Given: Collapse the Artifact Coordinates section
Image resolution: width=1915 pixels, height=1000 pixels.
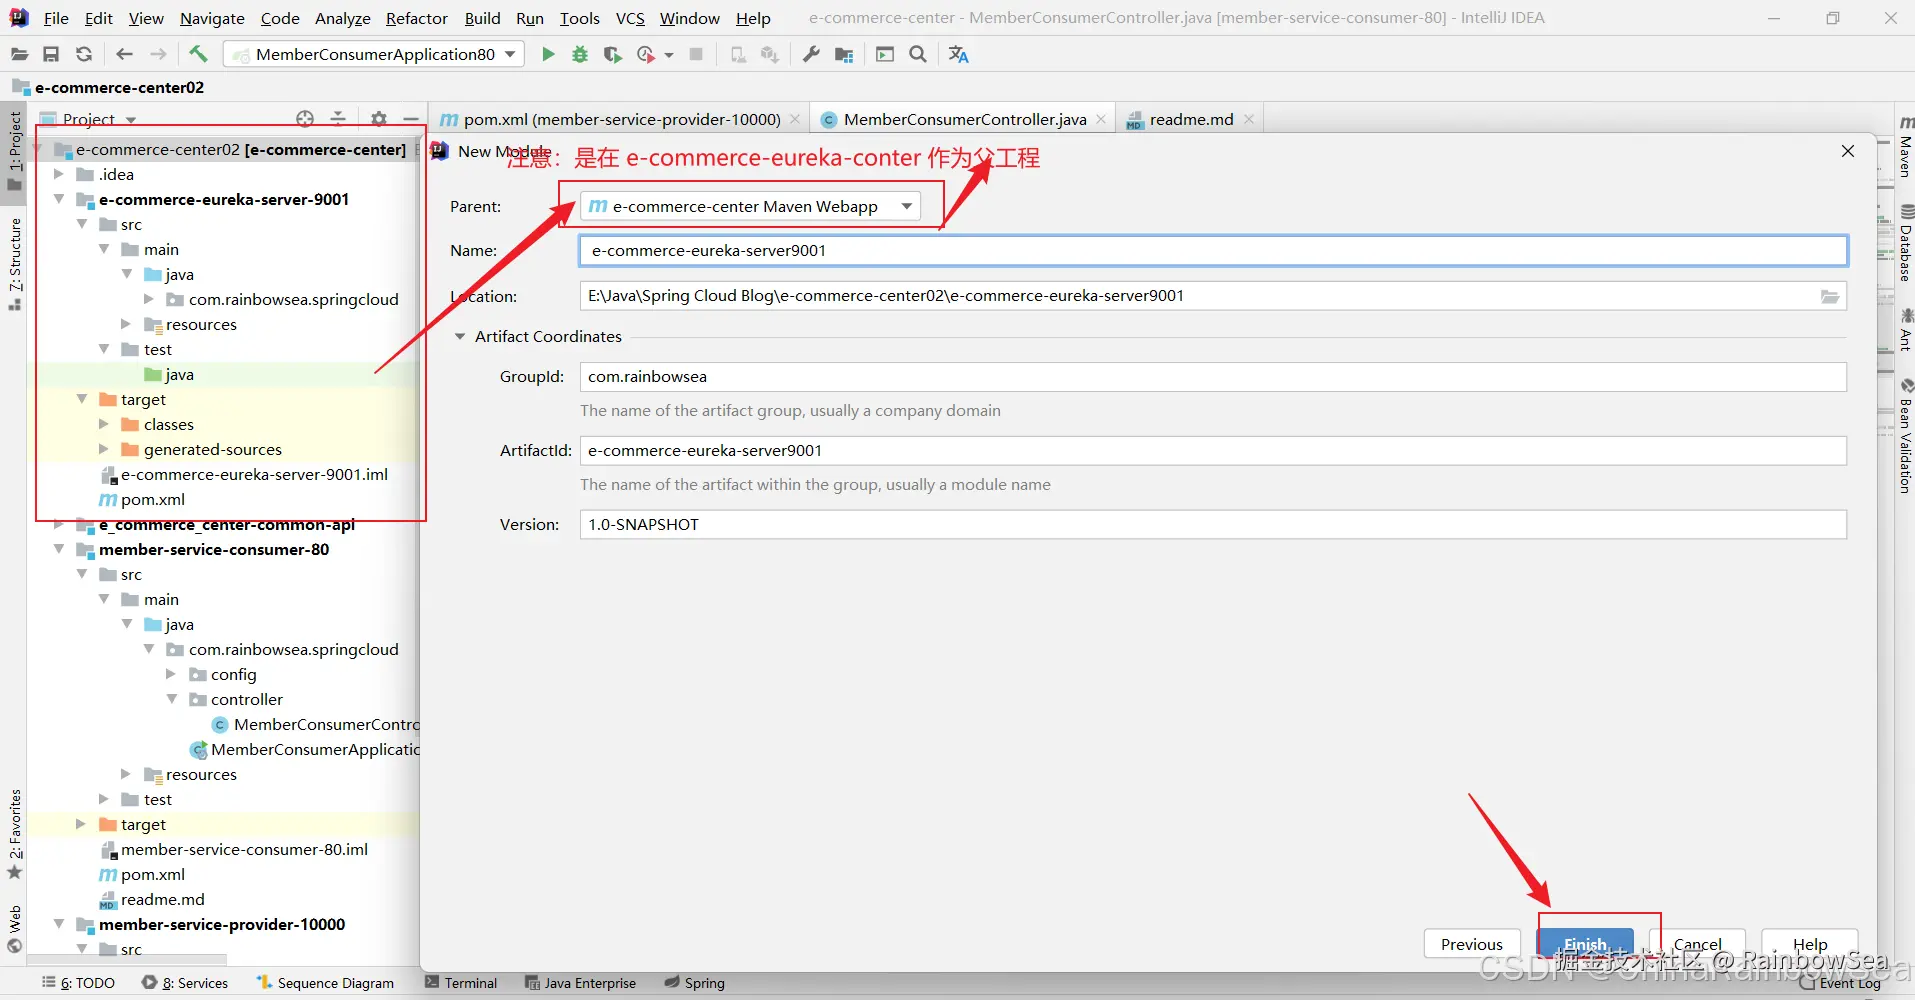Looking at the screenshot, I should [x=460, y=337].
